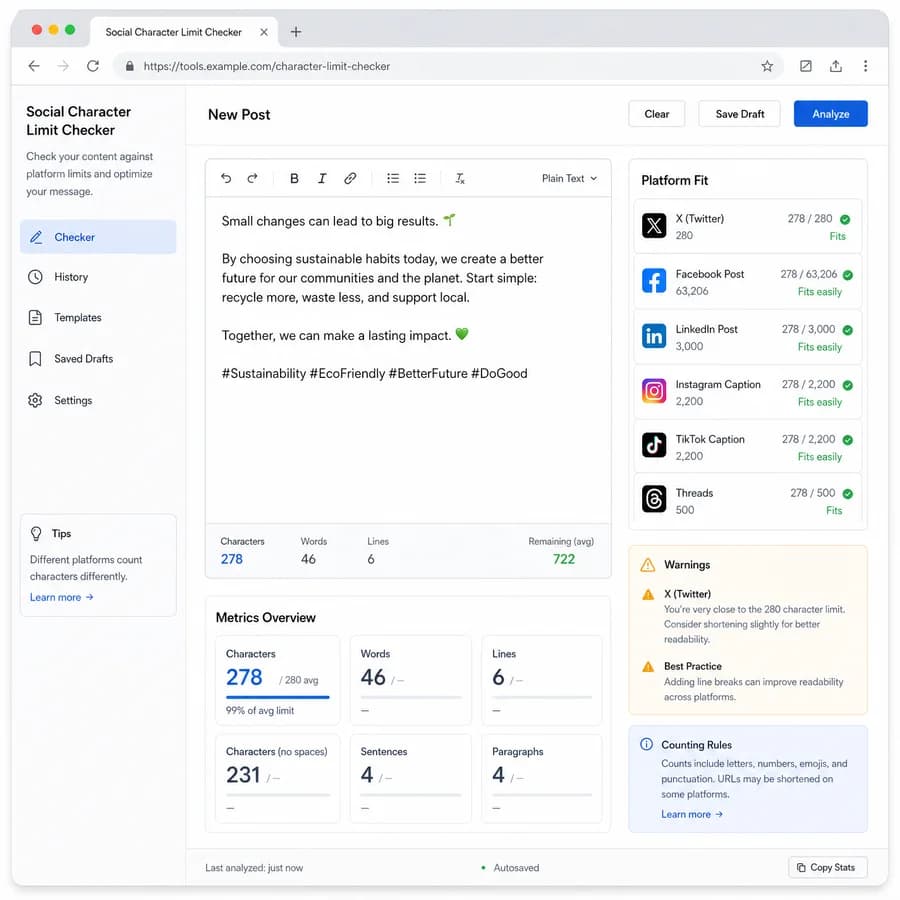Screen dimensions: 900x900
Task: Close the Social Character Limit Checker tab
Action: [264, 32]
